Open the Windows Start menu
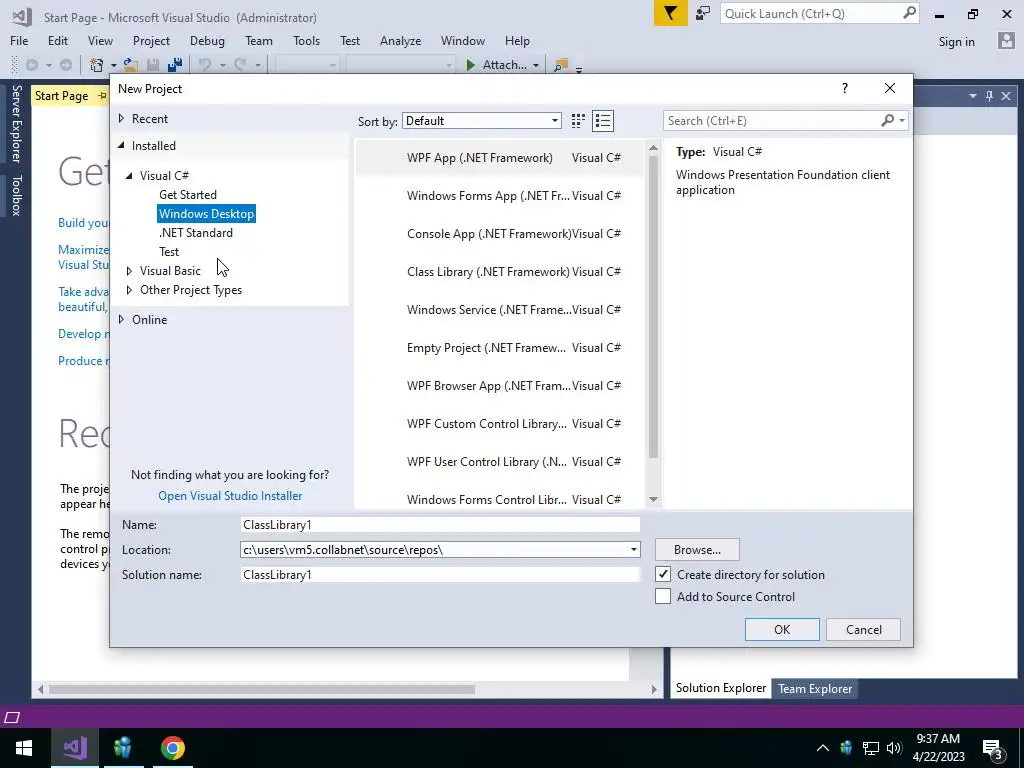Image resolution: width=1024 pixels, height=768 pixels. click(x=24, y=748)
